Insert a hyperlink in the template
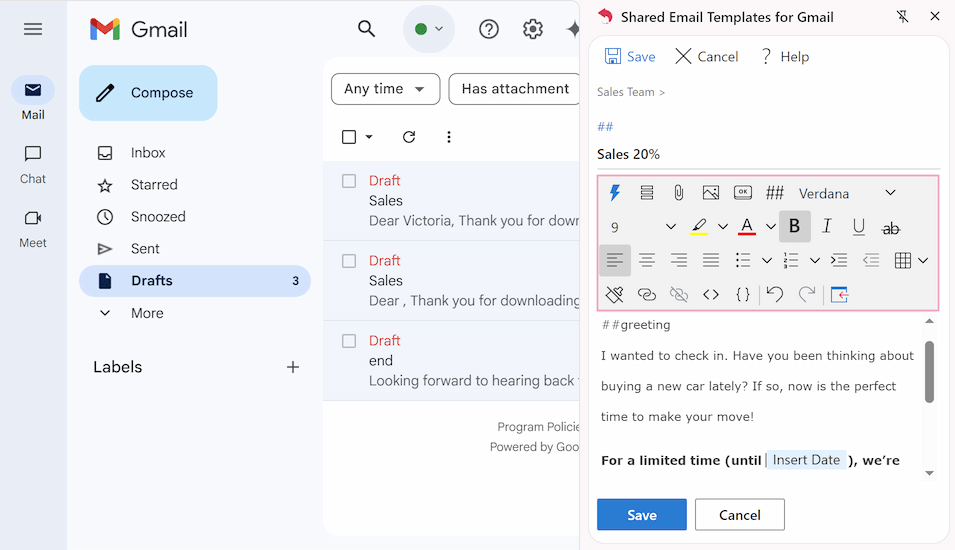This screenshot has width=955, height=550. pos(647,295)
